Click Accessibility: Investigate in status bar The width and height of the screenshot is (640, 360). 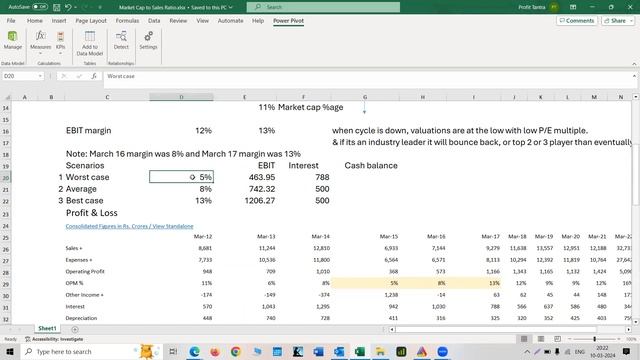click(x=54, y=339)
